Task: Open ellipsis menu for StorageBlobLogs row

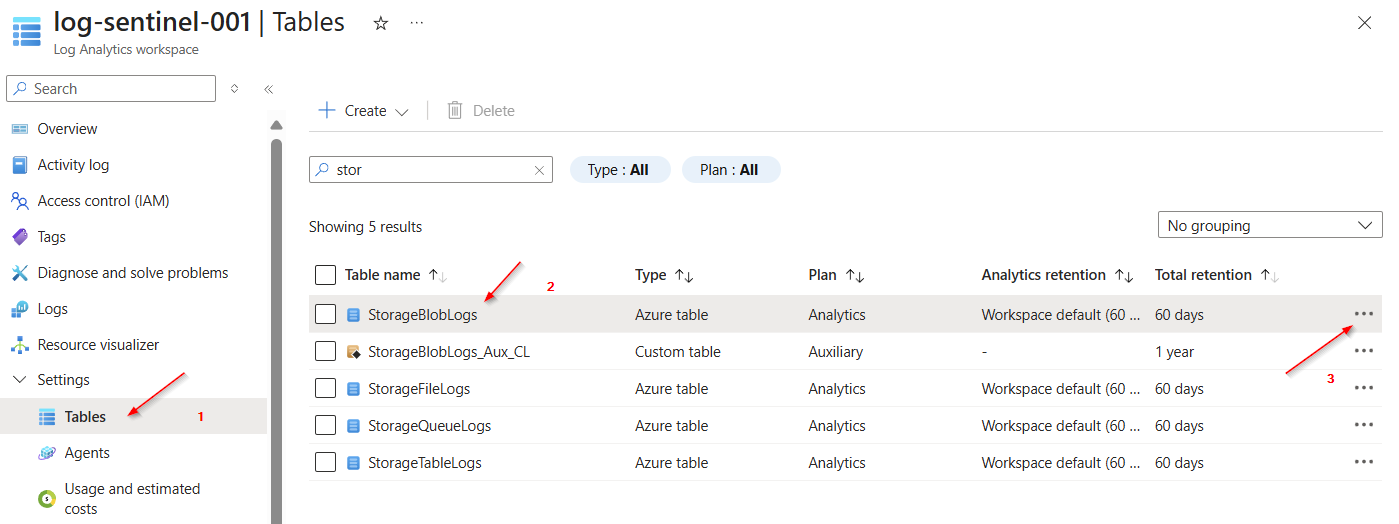Action: point(1363,314)
